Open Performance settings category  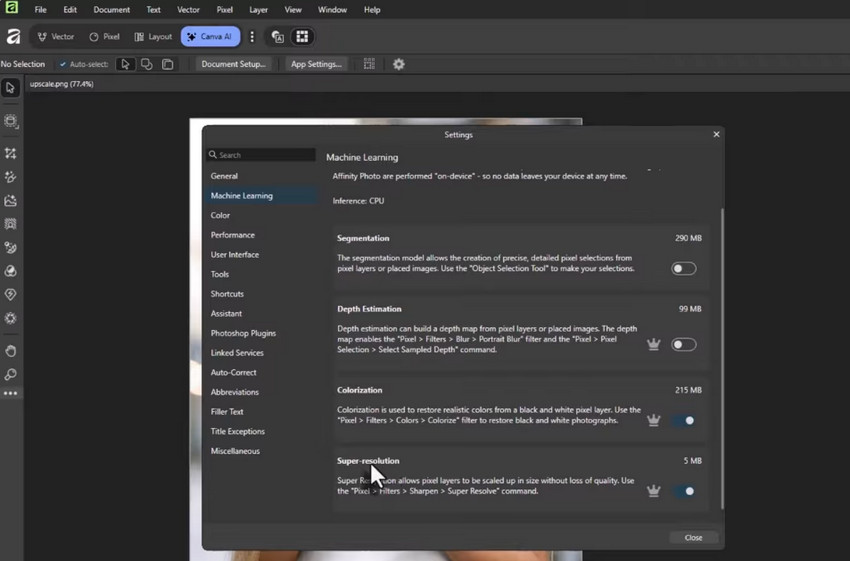click(233, 235)
